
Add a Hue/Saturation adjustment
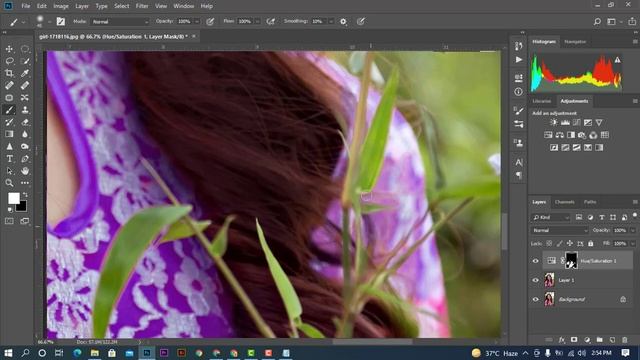tap(548, 135)
